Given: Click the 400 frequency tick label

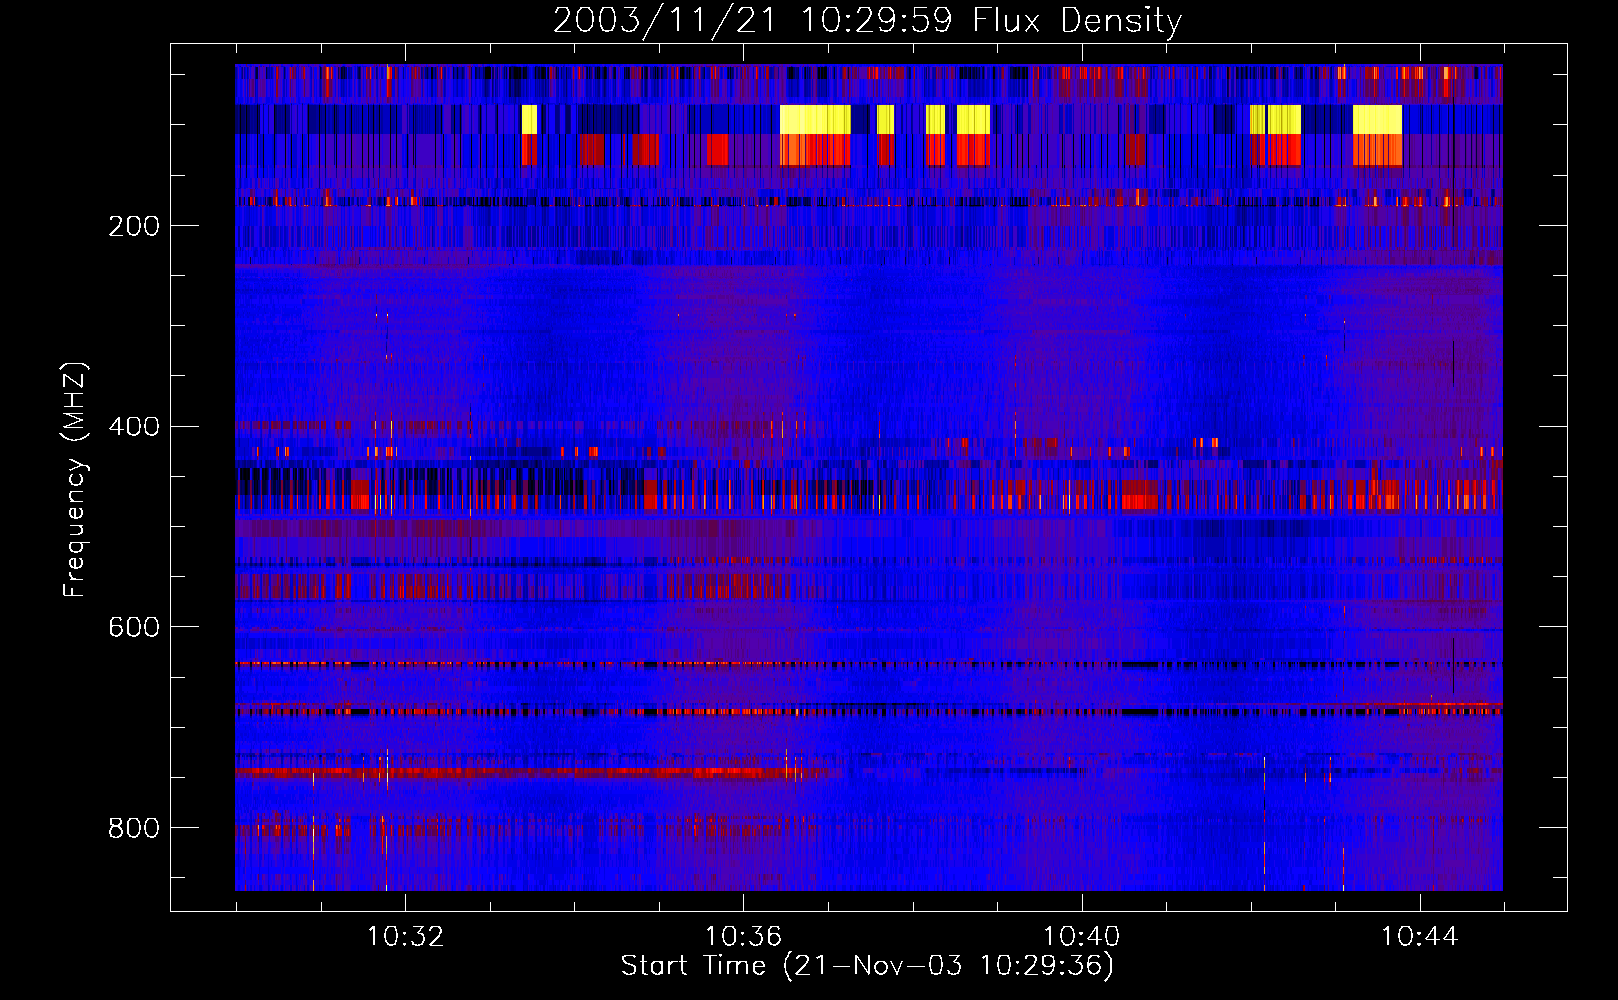Looking at the screenshot, I should pos(134,427).
